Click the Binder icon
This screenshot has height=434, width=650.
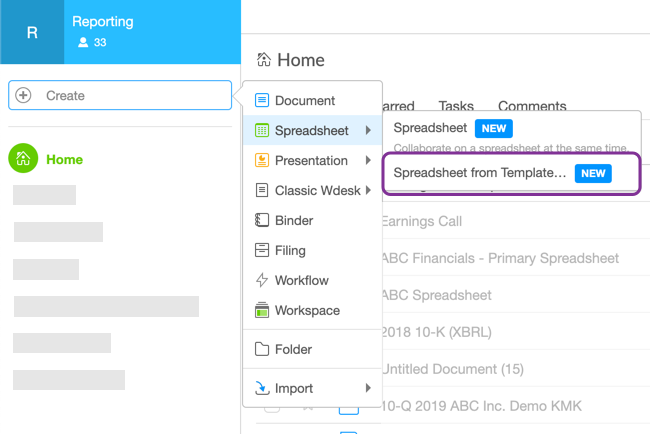coord(262,221)
